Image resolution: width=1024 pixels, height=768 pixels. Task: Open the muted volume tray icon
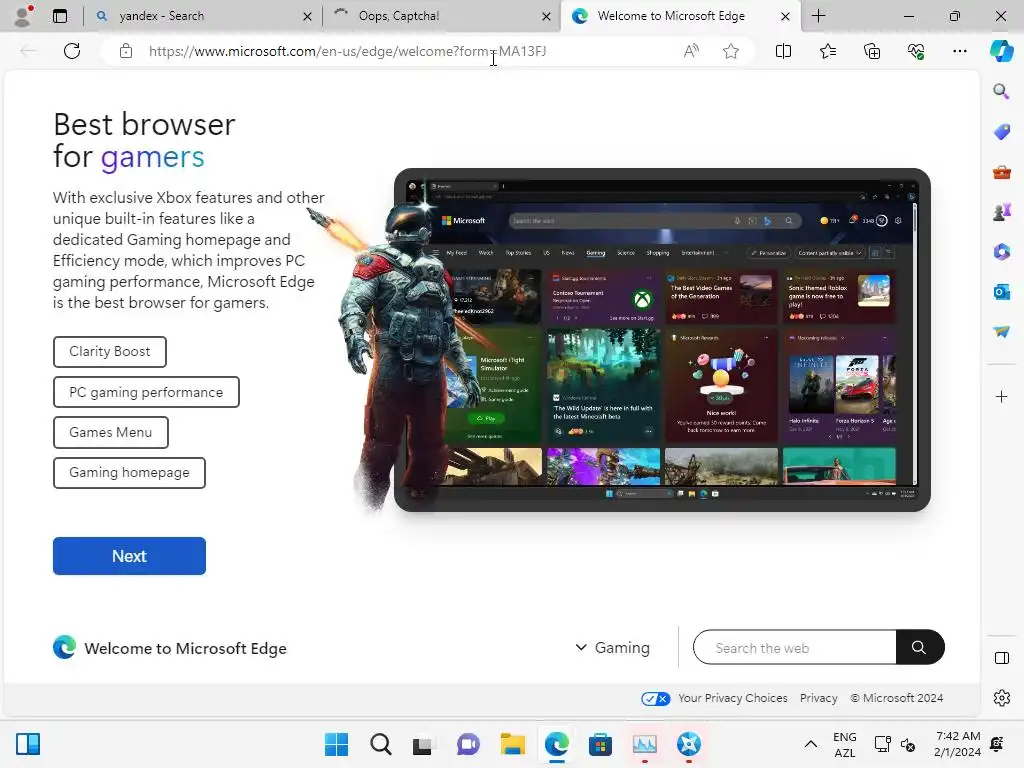coord(908,744)
